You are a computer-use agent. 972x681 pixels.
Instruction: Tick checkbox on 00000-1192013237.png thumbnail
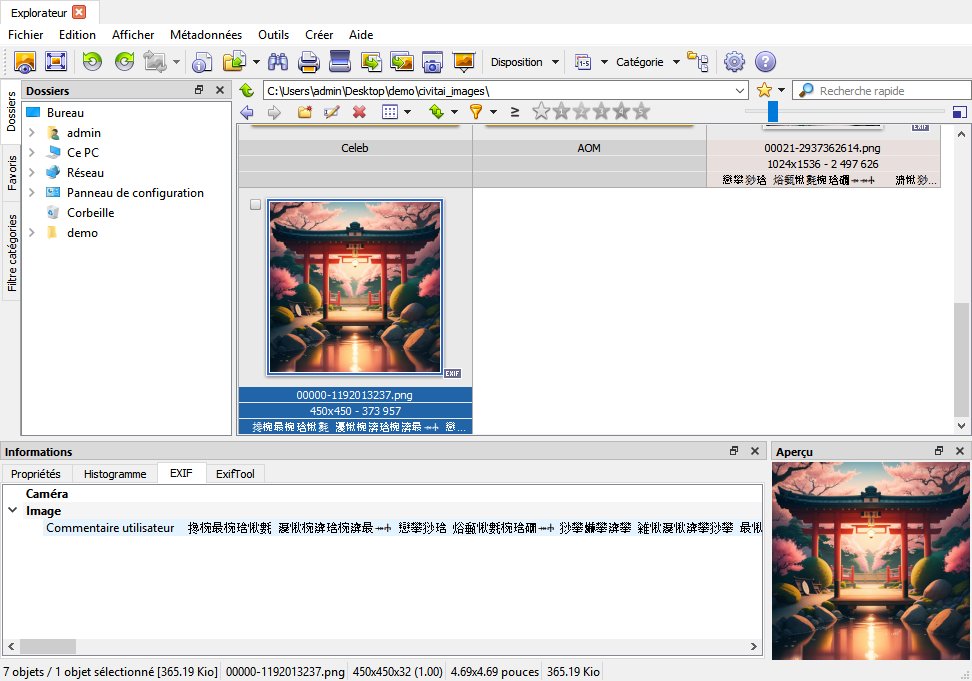click(x=255, y=204)
